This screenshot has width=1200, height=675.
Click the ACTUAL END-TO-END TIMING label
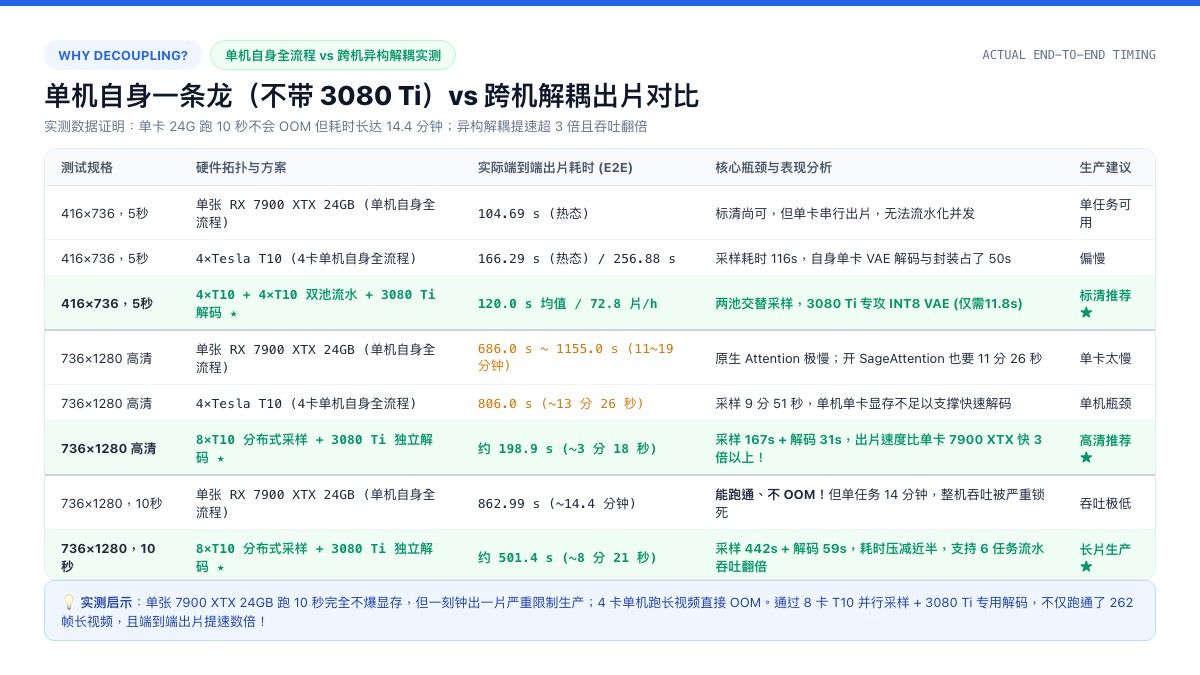coord(1069,55)
